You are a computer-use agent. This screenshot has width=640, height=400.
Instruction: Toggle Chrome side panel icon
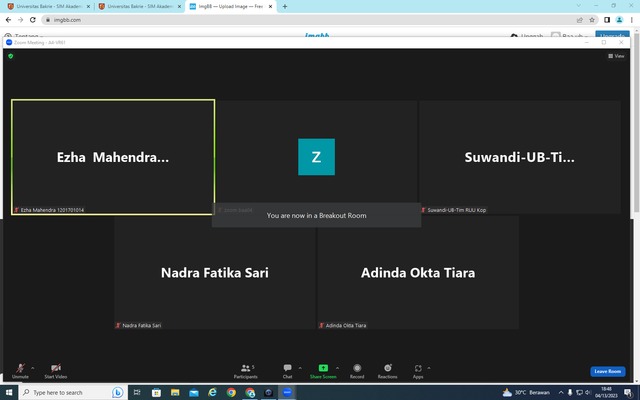tap(607, 20)
